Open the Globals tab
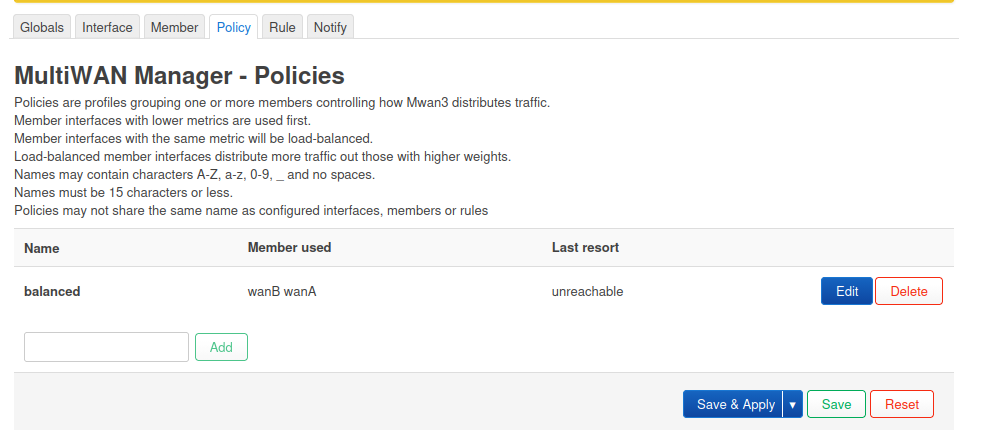The height and width of the screenshot is (430, 998). coord(43,28)
